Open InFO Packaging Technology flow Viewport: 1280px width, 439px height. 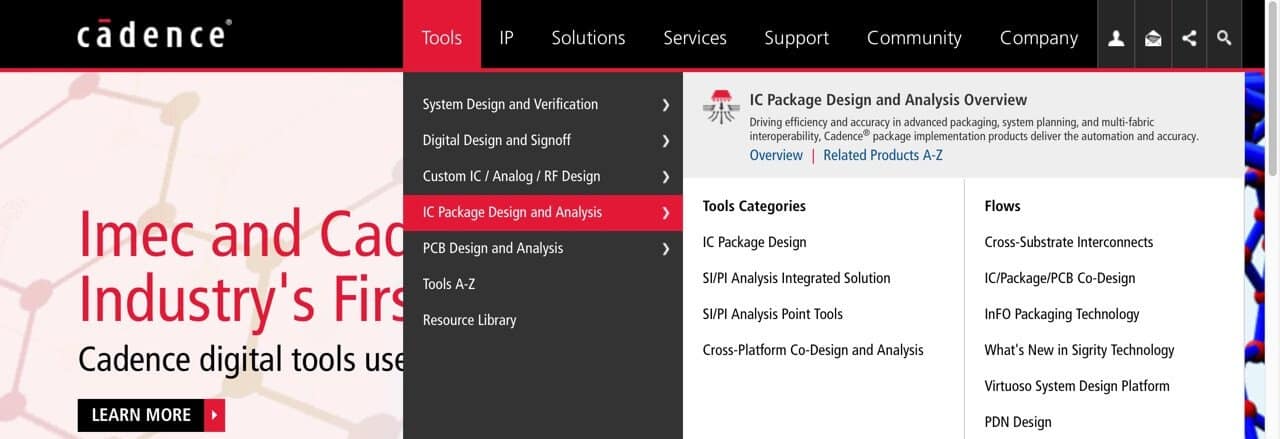[x=1062, y=314]
